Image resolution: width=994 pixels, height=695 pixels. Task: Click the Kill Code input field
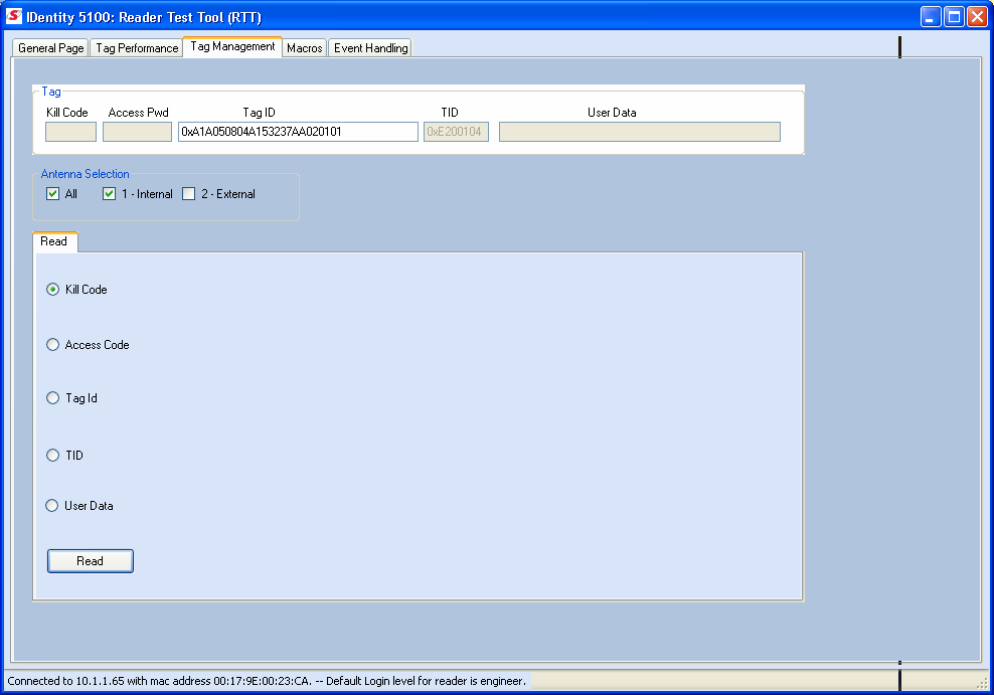click(x=71, y=132)
